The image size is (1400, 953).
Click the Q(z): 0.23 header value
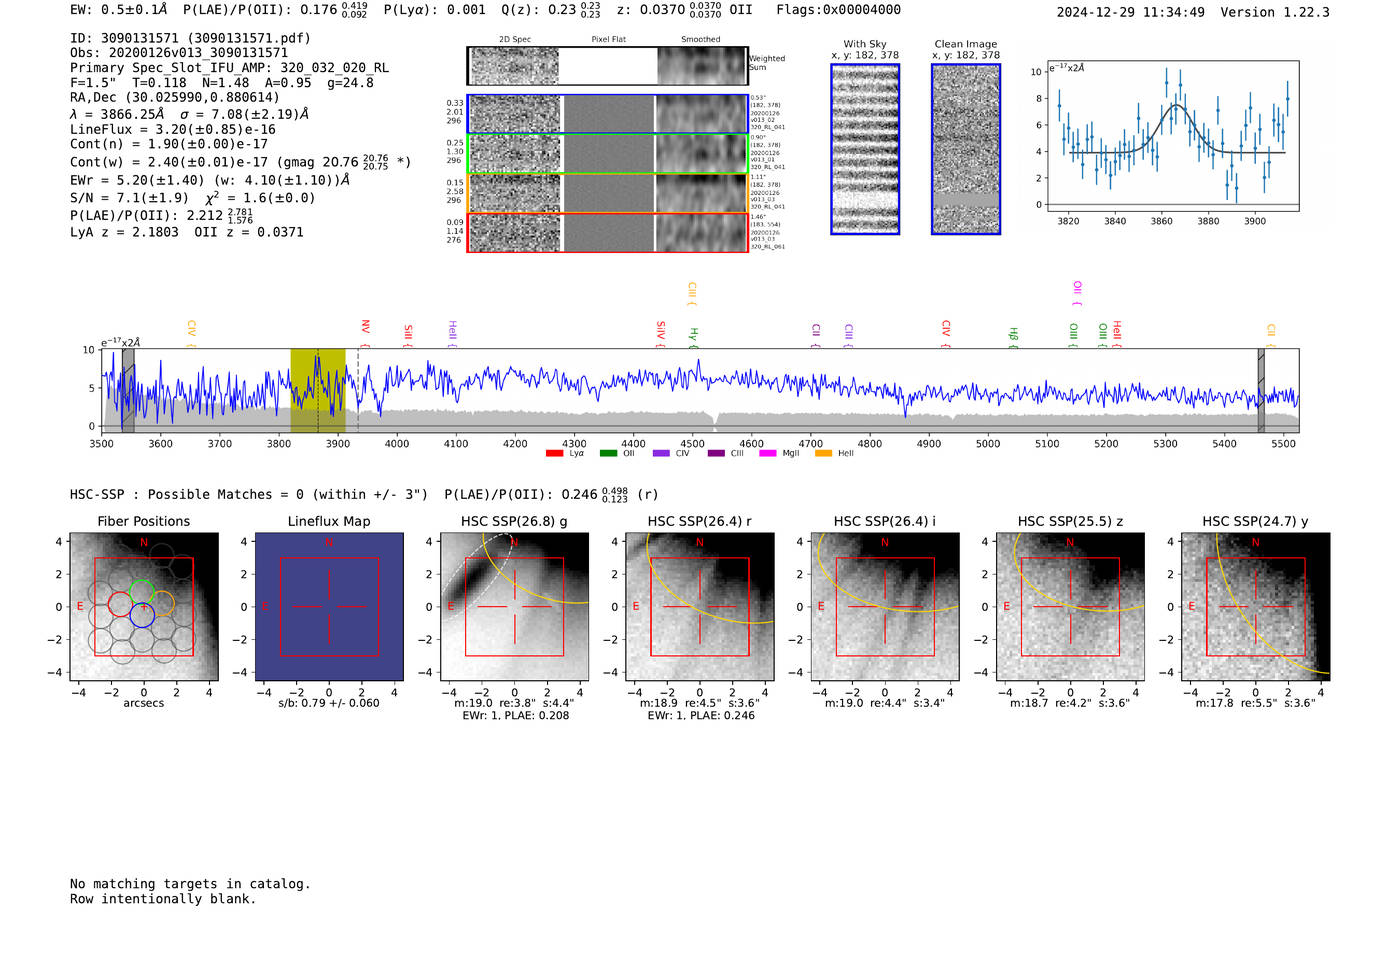tap(550, 10)
